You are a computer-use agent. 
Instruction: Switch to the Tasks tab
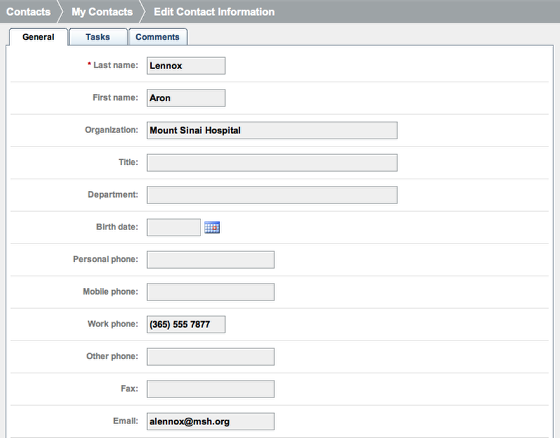(98, 37)
